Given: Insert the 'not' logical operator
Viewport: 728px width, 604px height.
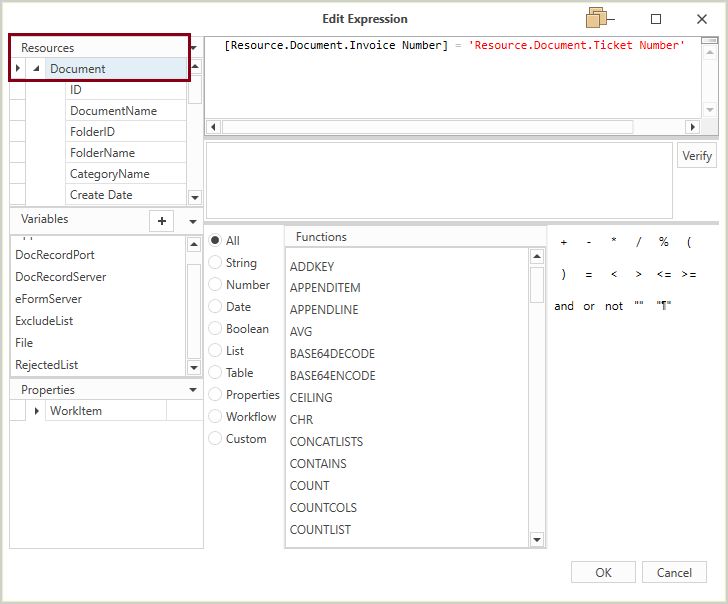Looking at the screenshot, I should (x=614, y=306).
